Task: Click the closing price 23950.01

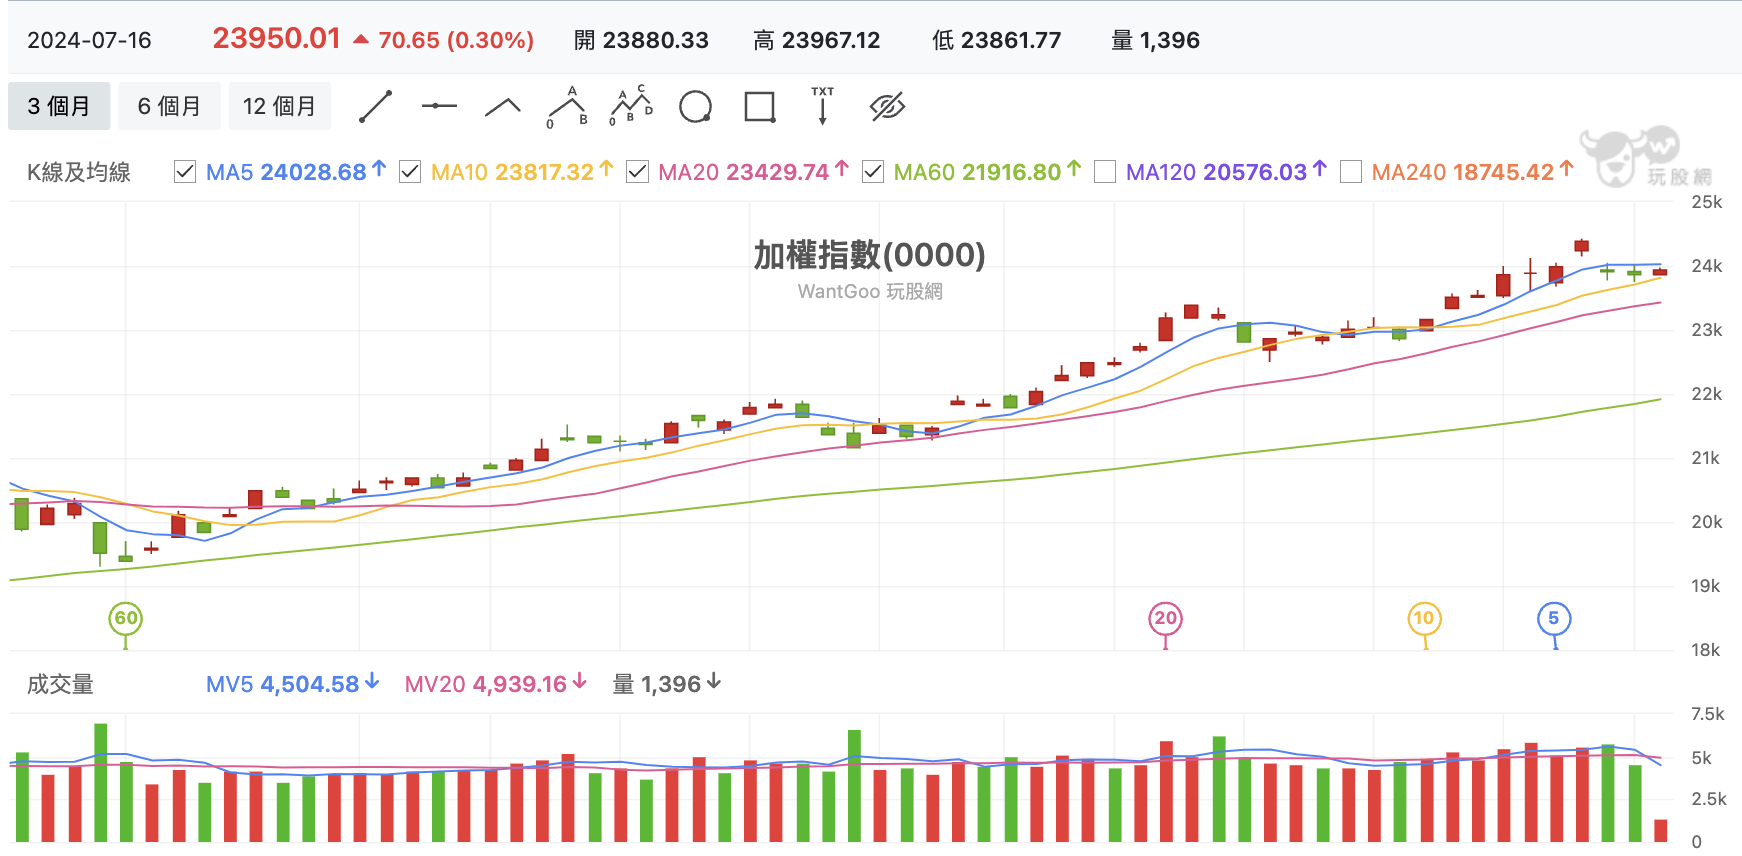Action: click(277, 38)
